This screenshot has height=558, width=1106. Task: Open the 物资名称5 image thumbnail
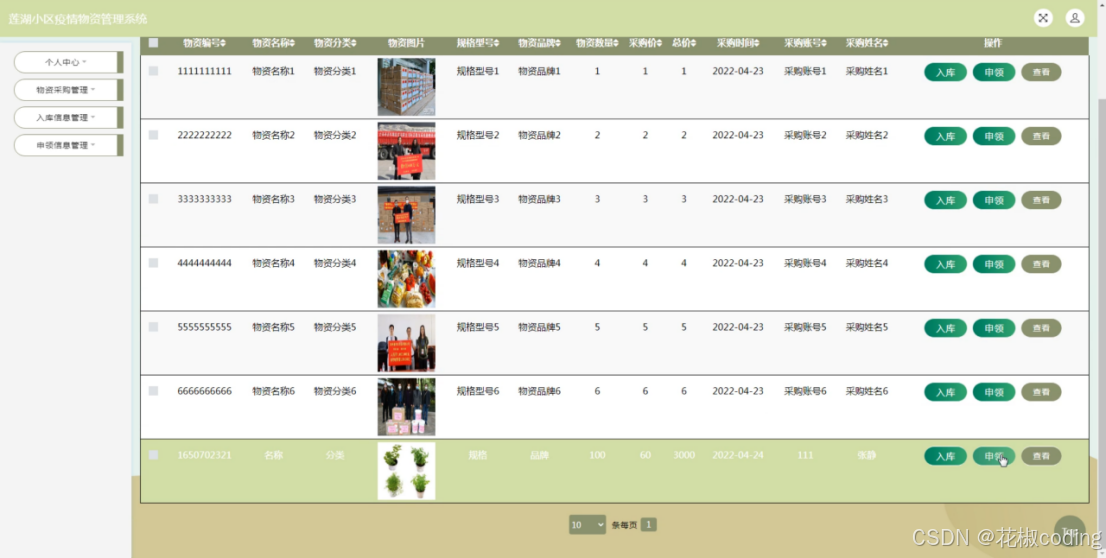click(406, 343)
